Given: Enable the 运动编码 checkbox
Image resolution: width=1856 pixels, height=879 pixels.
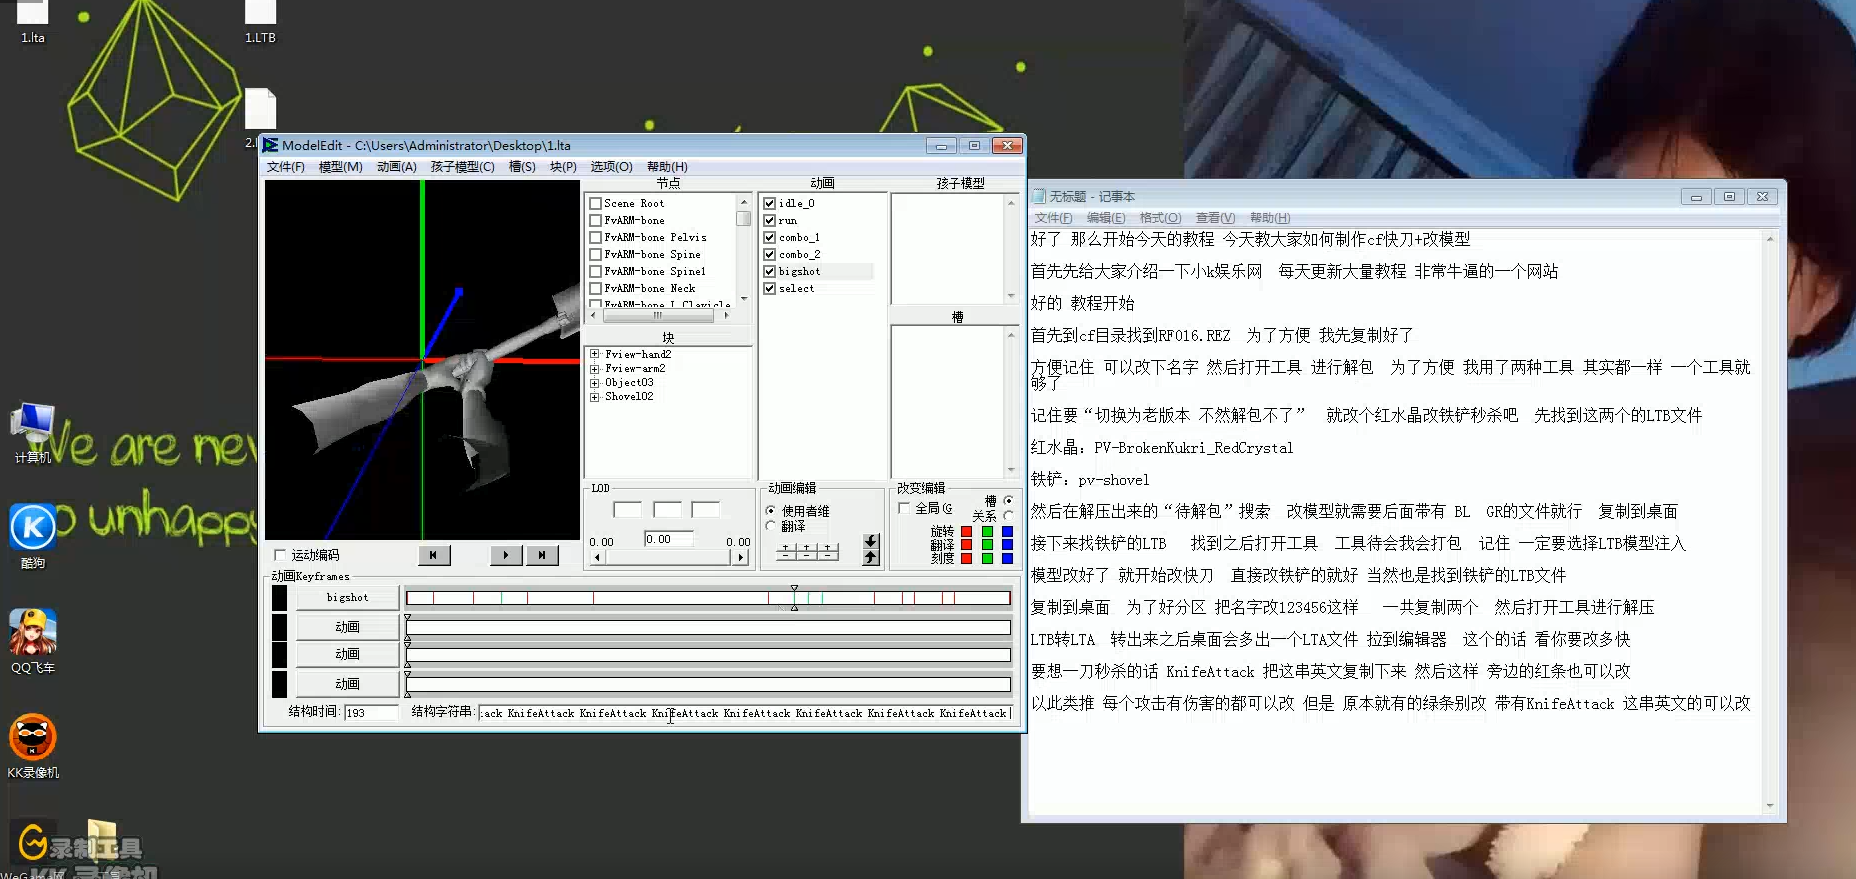Looking at the screenshot, I should click(x=280, y=555).
